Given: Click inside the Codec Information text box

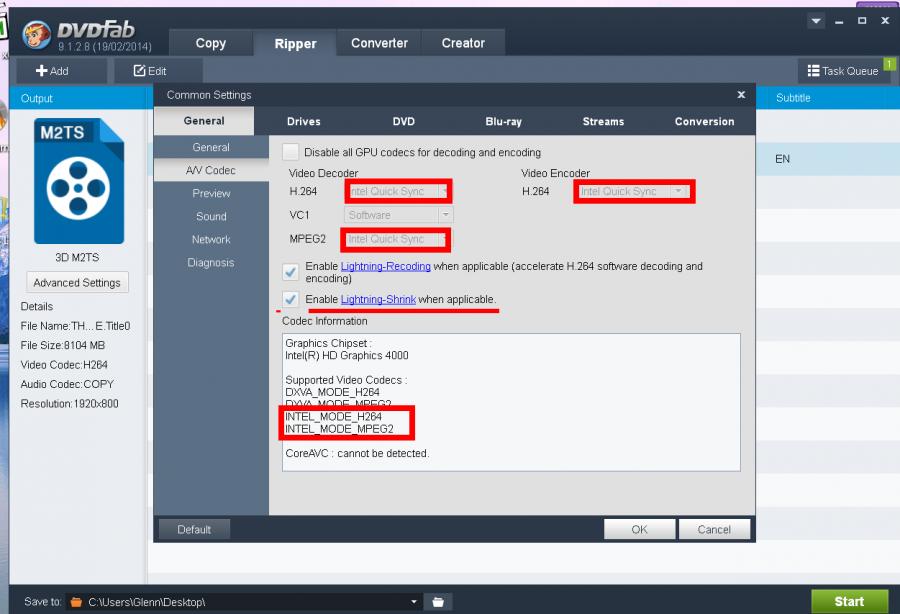Looking at the screenshot, I should [511, 402].
